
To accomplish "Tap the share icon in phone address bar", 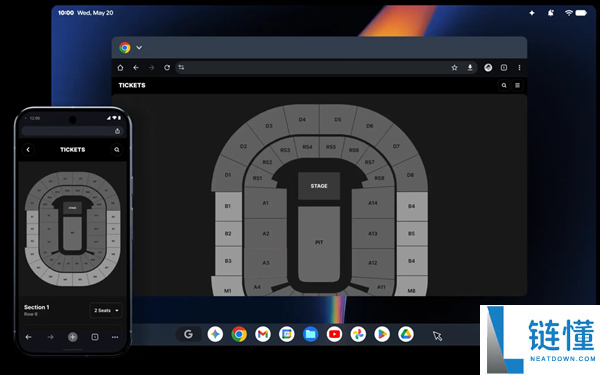I will 117,131.
